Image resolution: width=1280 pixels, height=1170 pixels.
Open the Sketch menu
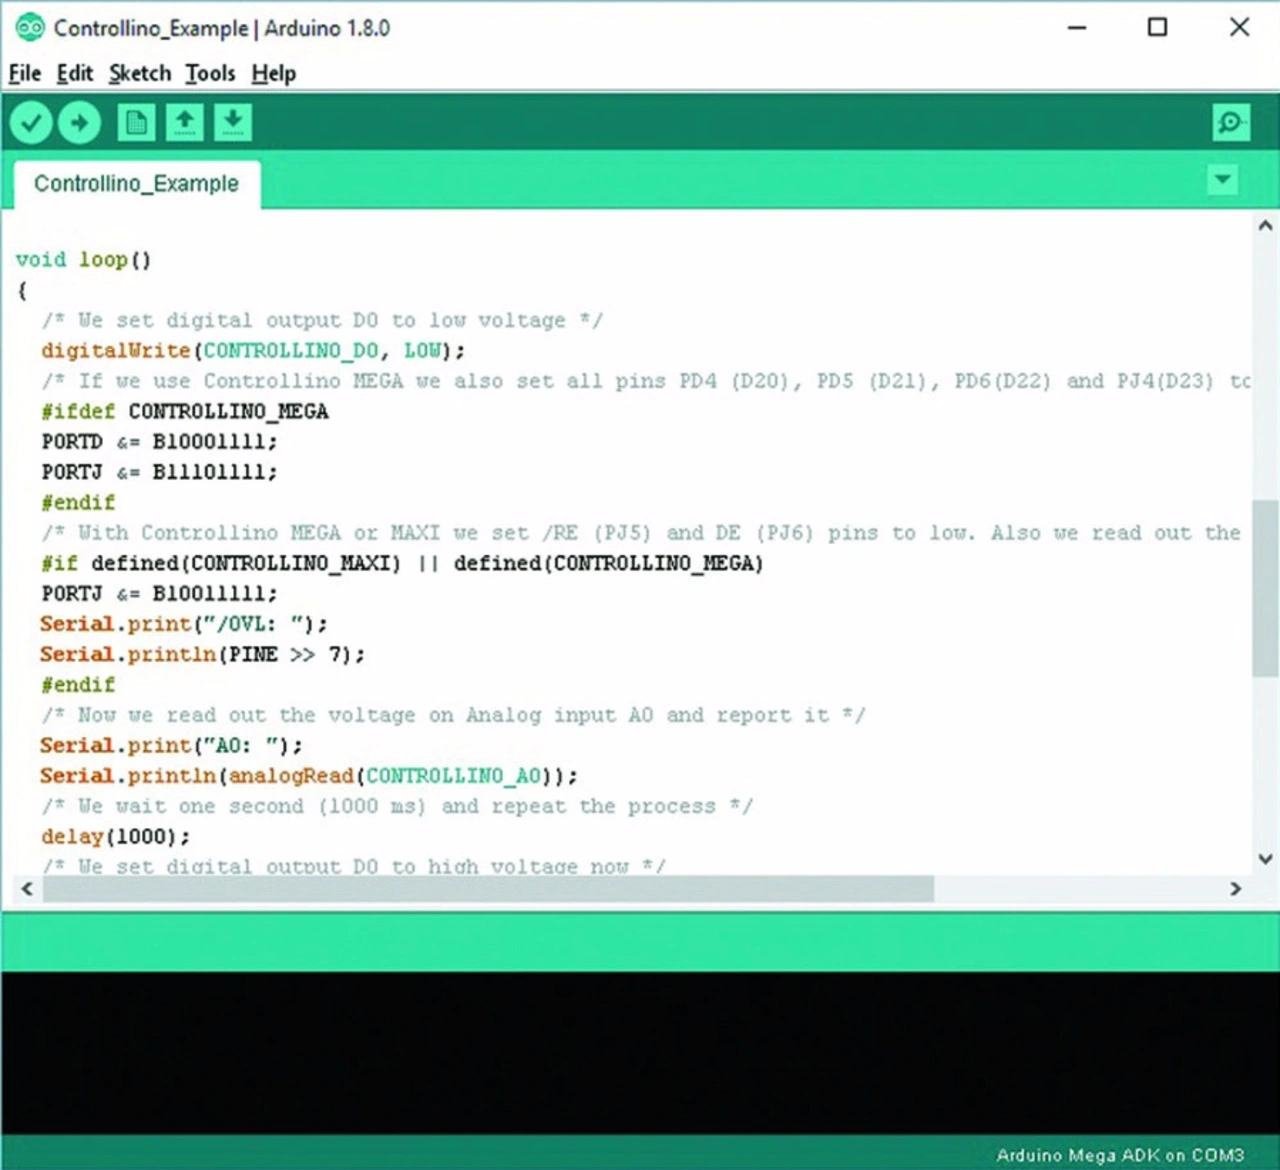pos(140,73)
